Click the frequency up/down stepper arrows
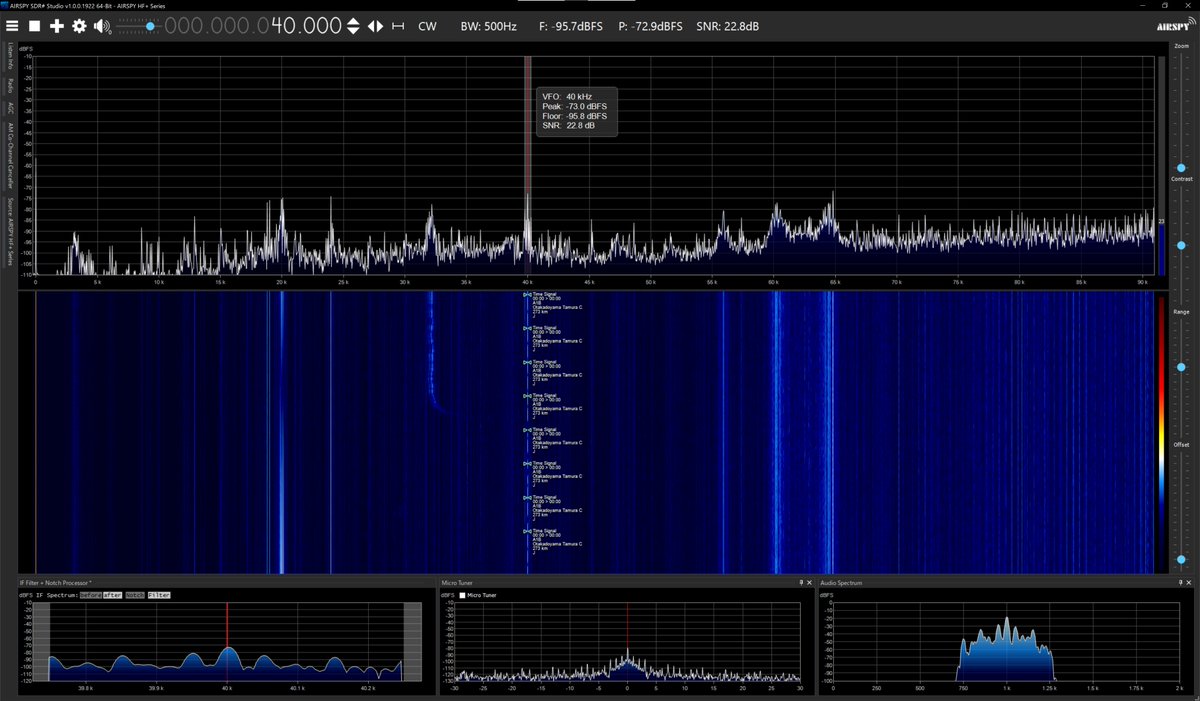The image size is (1200, 701). 353,26
